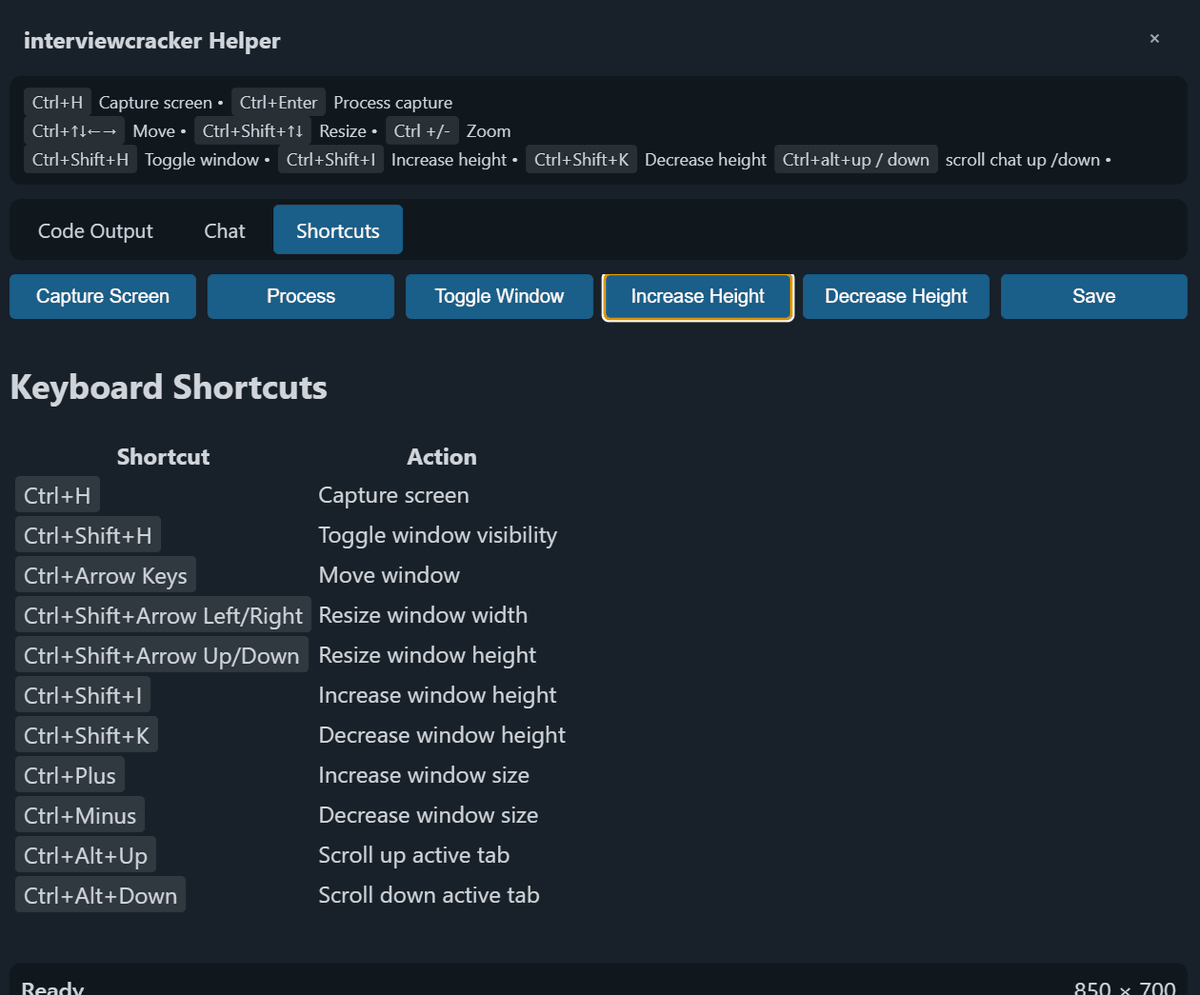Click the Ctrl+H cell in the shortcuts table

[x=57, y=495]
